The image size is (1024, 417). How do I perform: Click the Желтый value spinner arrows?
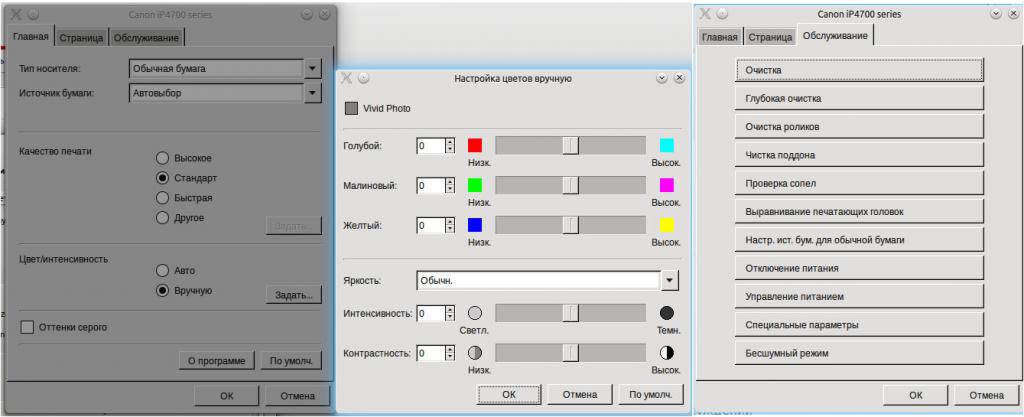[x=449, y=226]
